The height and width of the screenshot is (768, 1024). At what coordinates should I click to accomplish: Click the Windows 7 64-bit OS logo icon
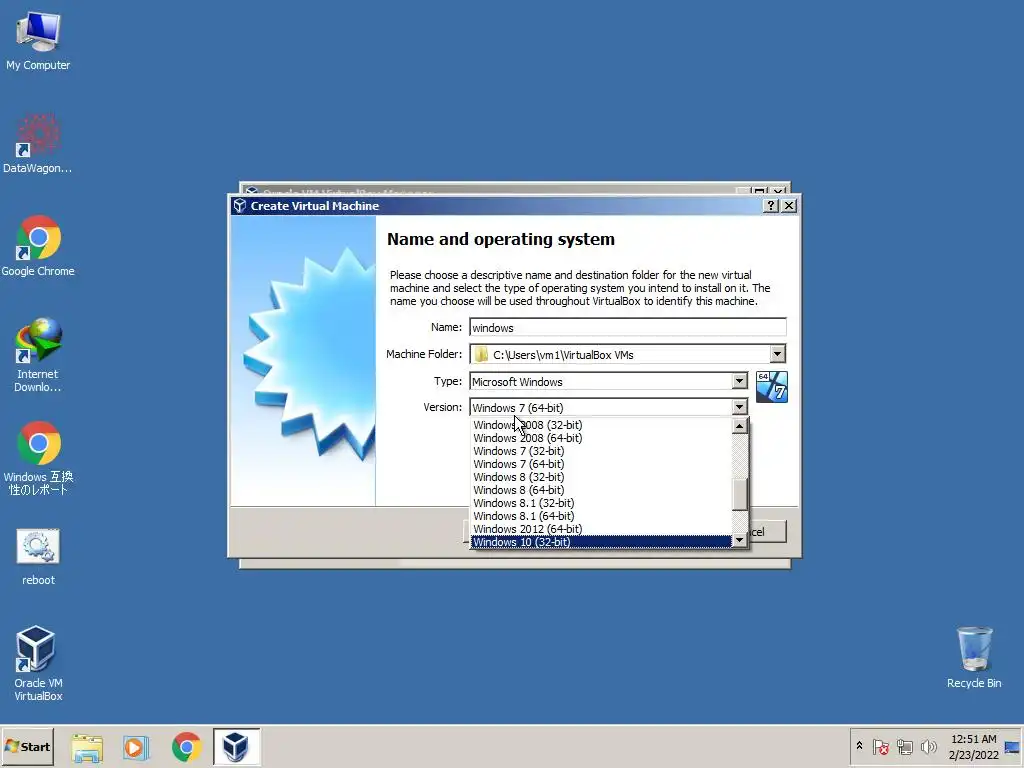pyautogui.click(x=772, y=387)
